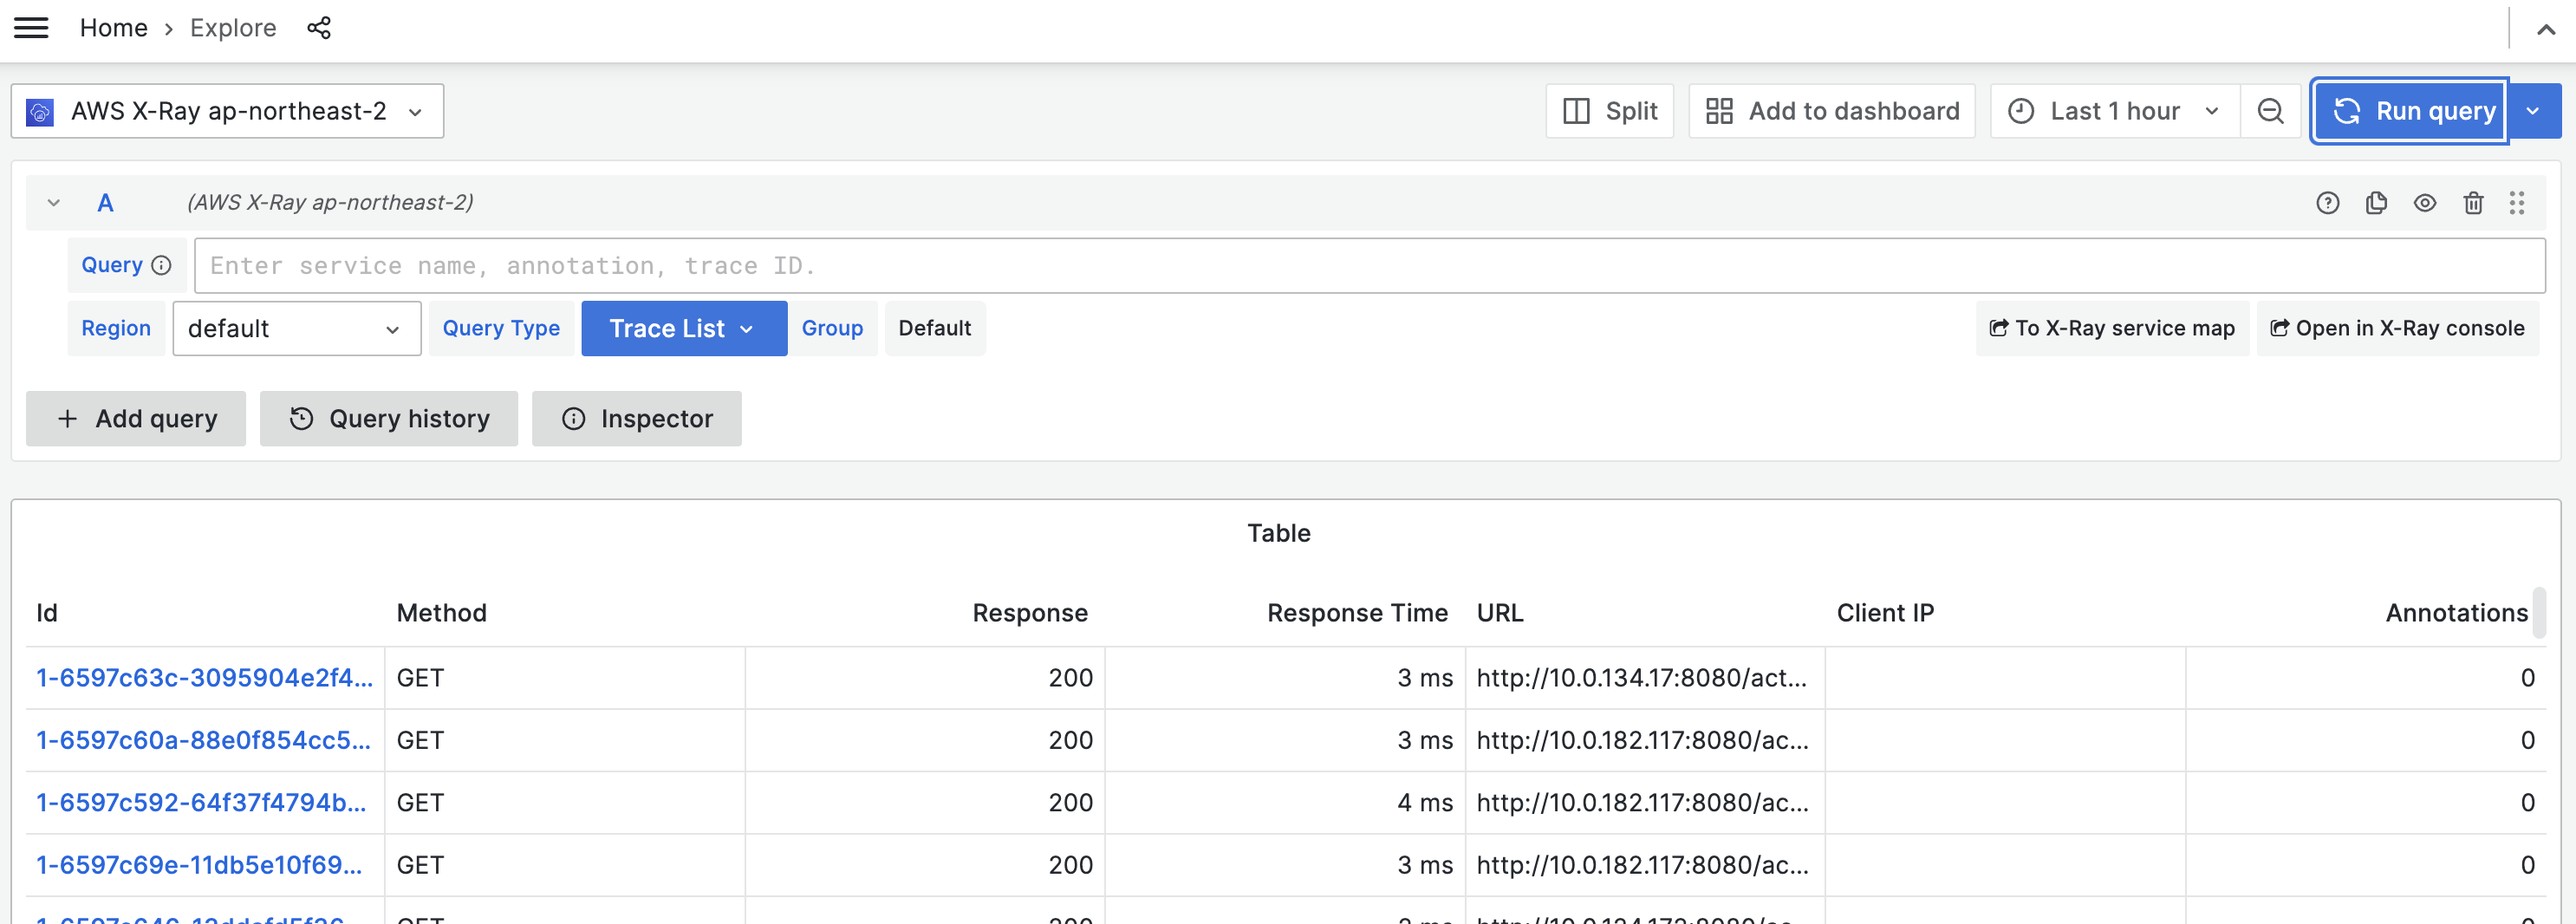Select the Default group dropdown
The image size is (2576, 924).
tap(934, 329)
